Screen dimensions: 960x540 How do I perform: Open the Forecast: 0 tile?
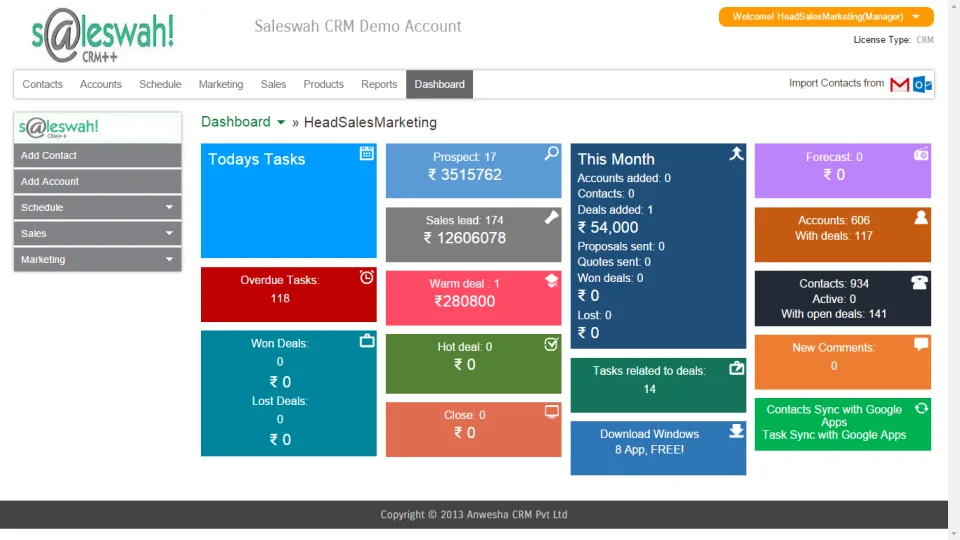coord(842,171)
